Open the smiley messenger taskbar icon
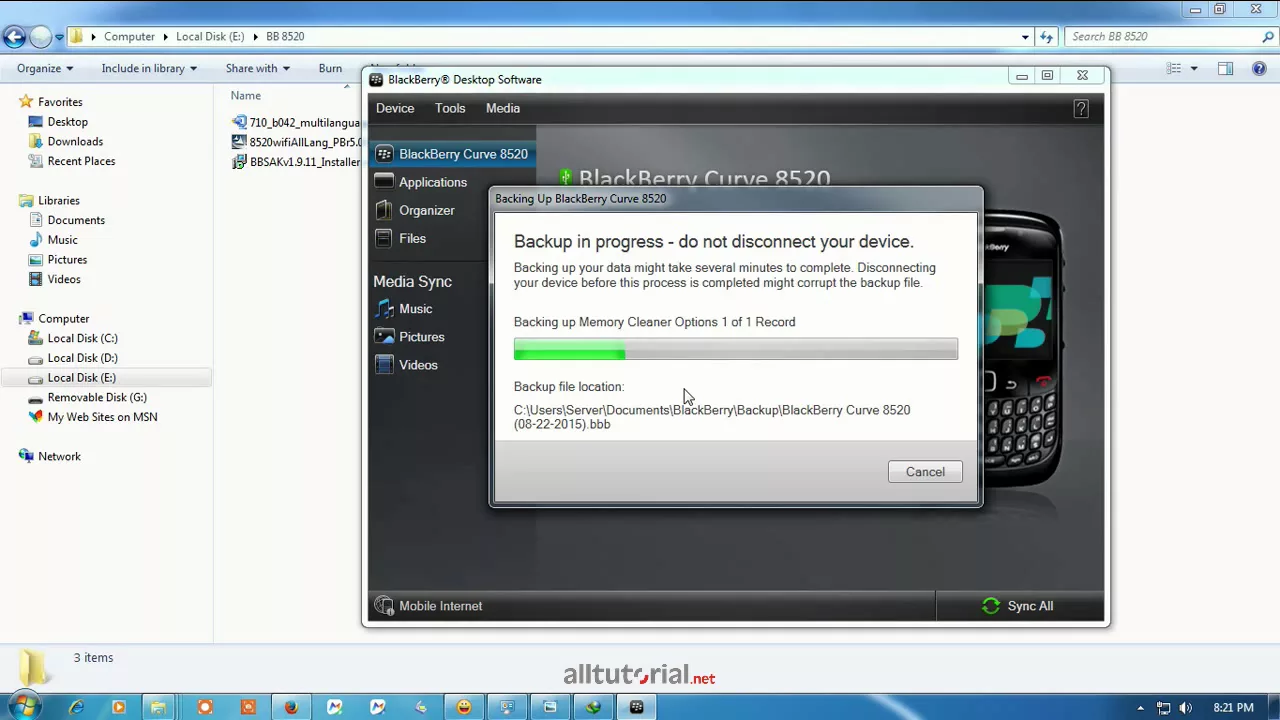 tap(464, 707)
